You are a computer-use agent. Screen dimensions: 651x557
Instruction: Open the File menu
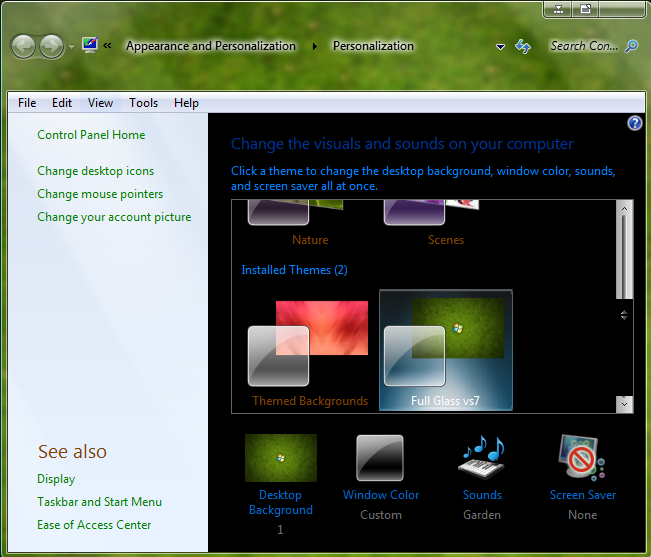coord(27,103)
